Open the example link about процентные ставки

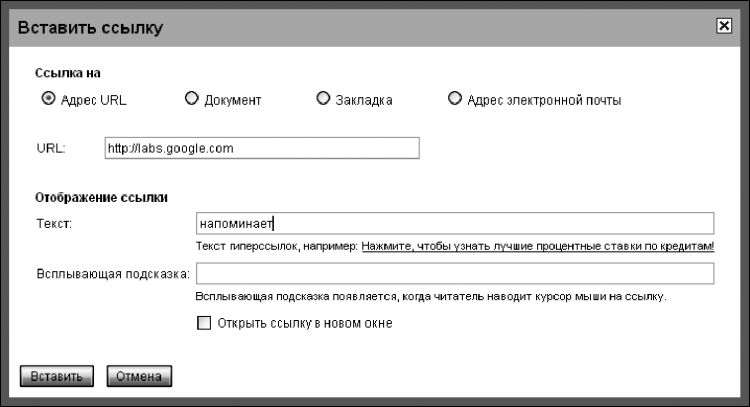click(x=537, y=246)
